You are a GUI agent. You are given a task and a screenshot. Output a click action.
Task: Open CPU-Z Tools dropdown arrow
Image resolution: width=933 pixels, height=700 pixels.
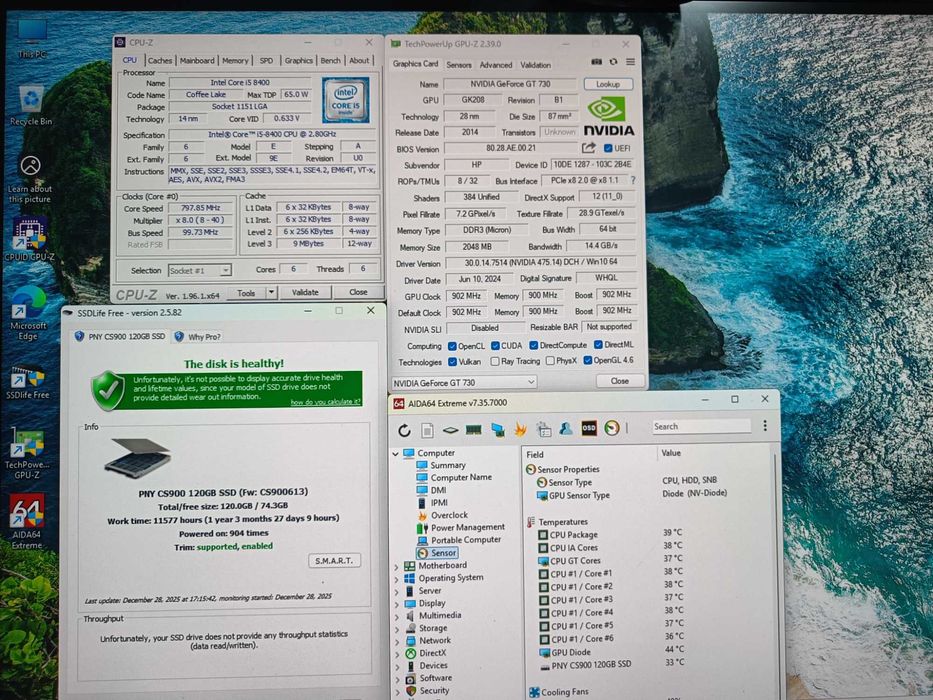271,292
